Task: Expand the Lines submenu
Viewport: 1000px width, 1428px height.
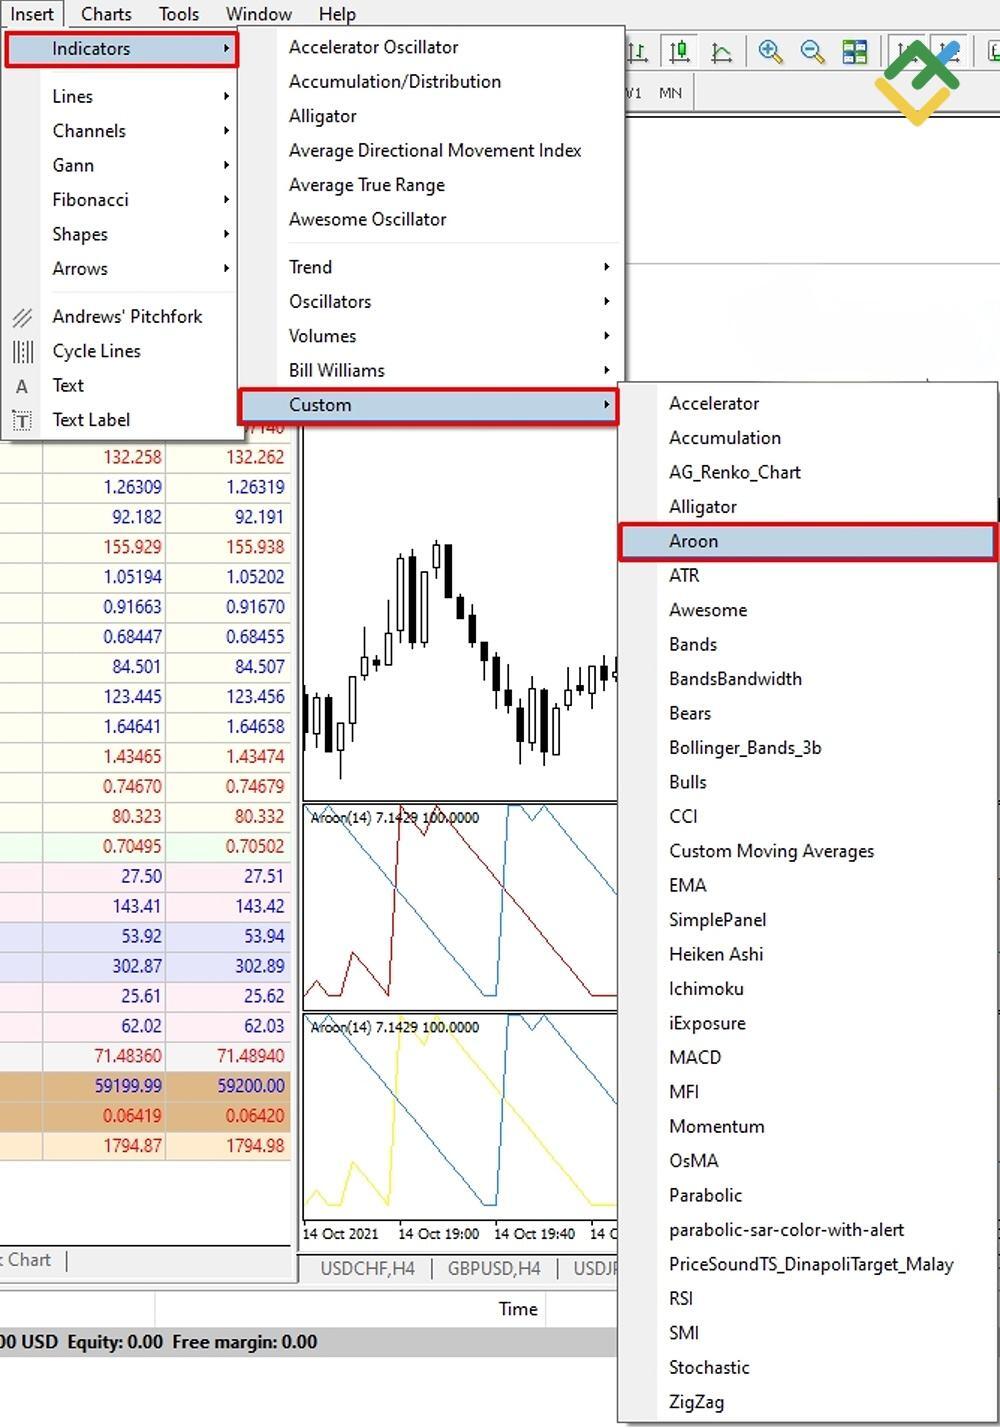Action: [122, 97]
